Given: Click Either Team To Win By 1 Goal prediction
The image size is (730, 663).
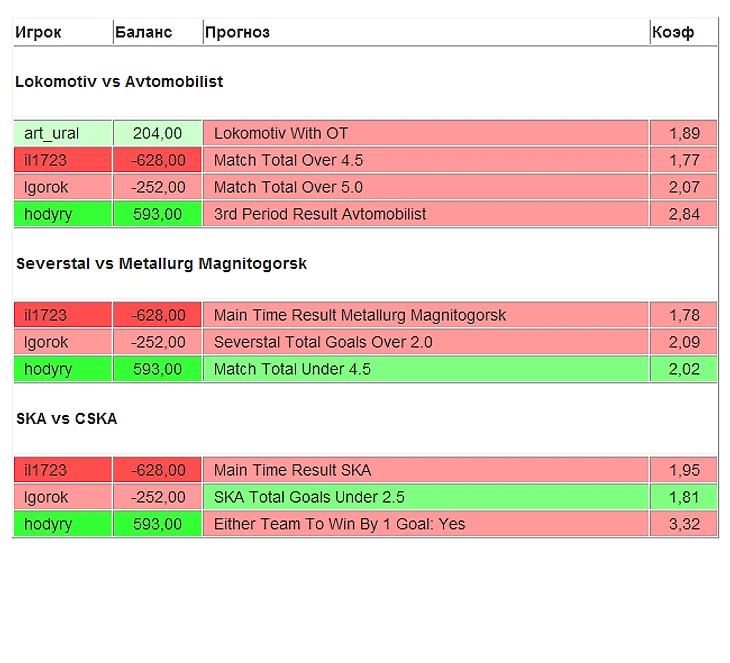Looking at the screenshot, I should coord(339,524).
